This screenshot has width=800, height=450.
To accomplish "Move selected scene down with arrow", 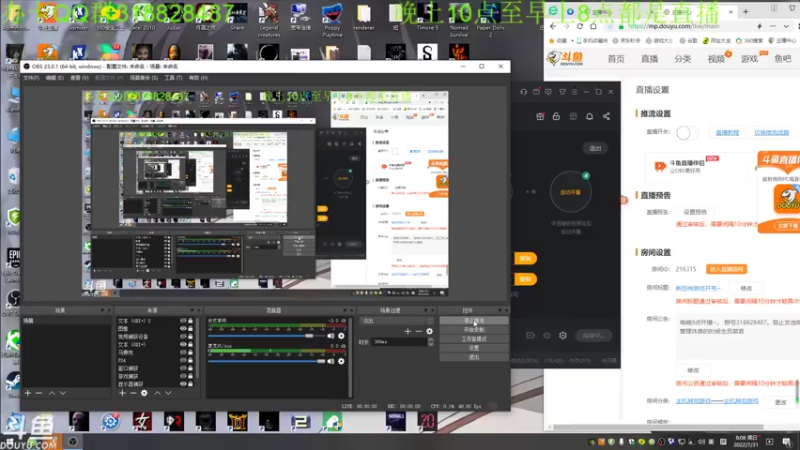I will 63,393.
